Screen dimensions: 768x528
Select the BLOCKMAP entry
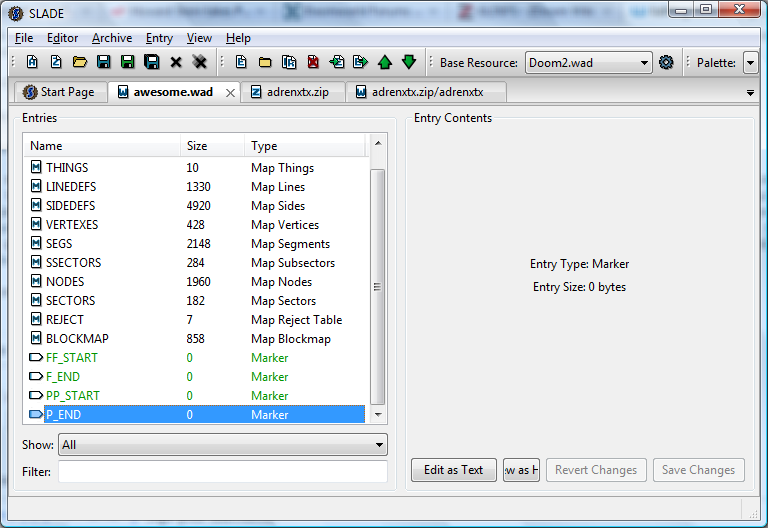coord(195,338)
